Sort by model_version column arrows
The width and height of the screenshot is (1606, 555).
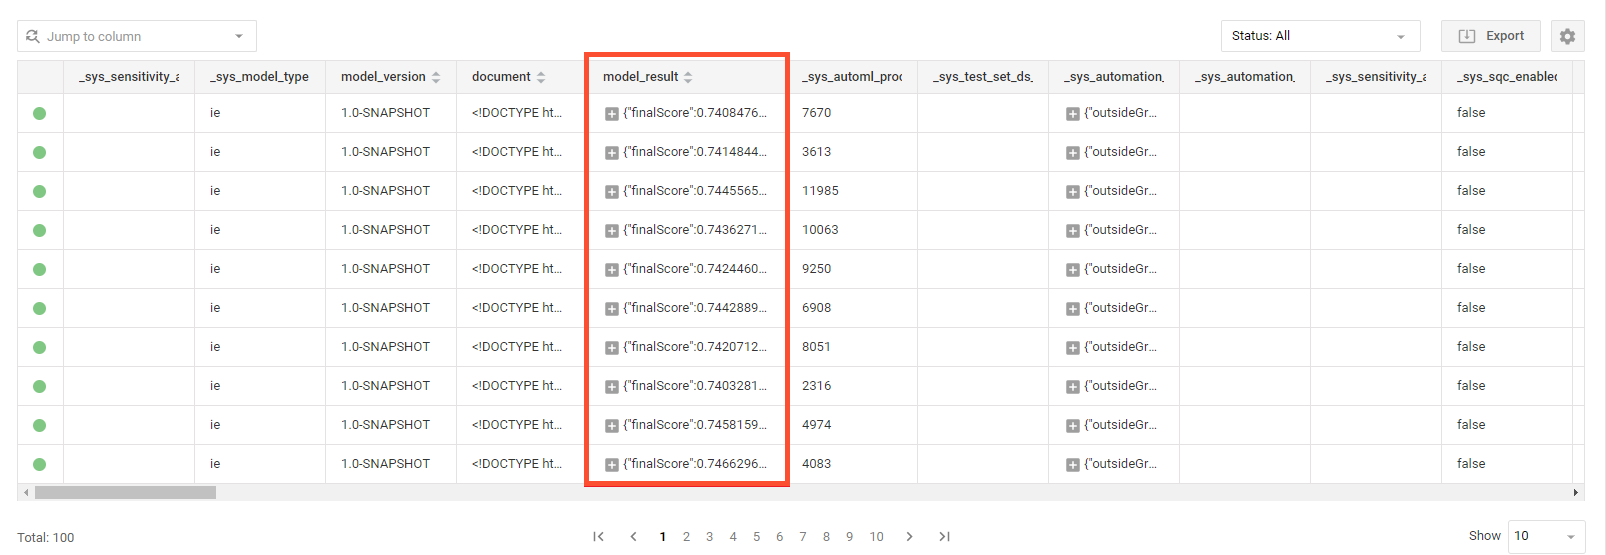[x=436, y=77]
